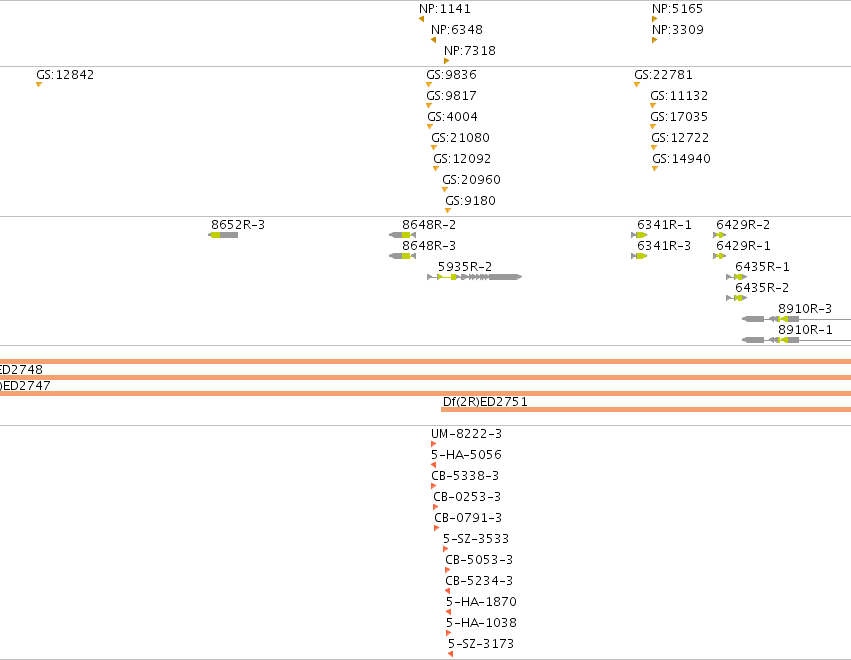Click the red arrow under 5-SZ-3533

click(x=446, y=549)
